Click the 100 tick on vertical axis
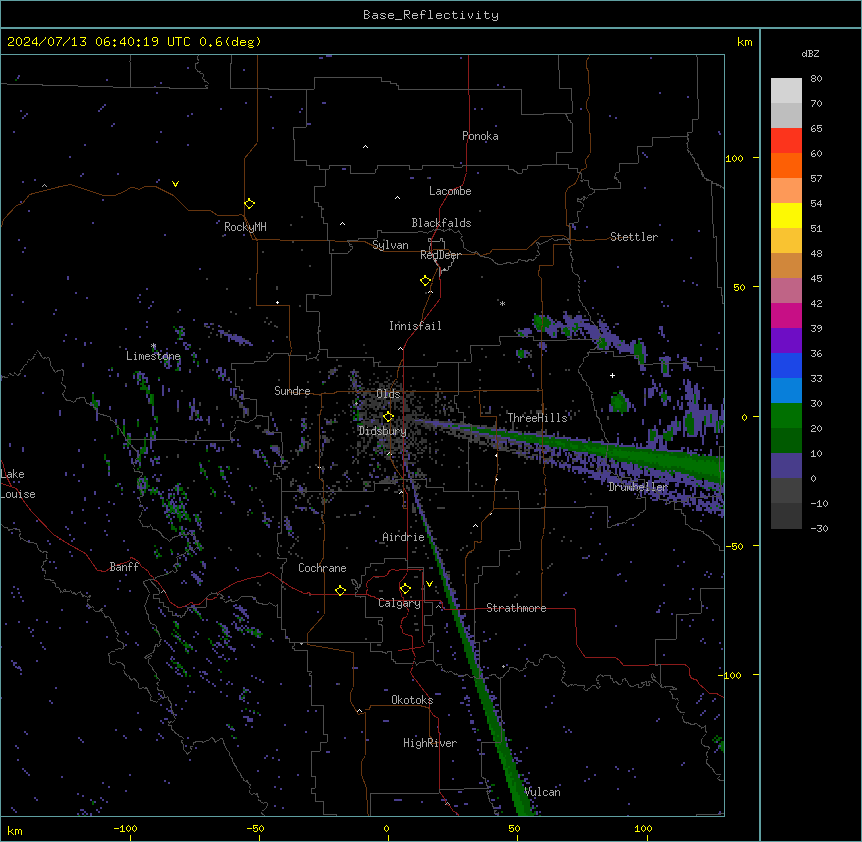The image size is (862, 842). point(734,158)
